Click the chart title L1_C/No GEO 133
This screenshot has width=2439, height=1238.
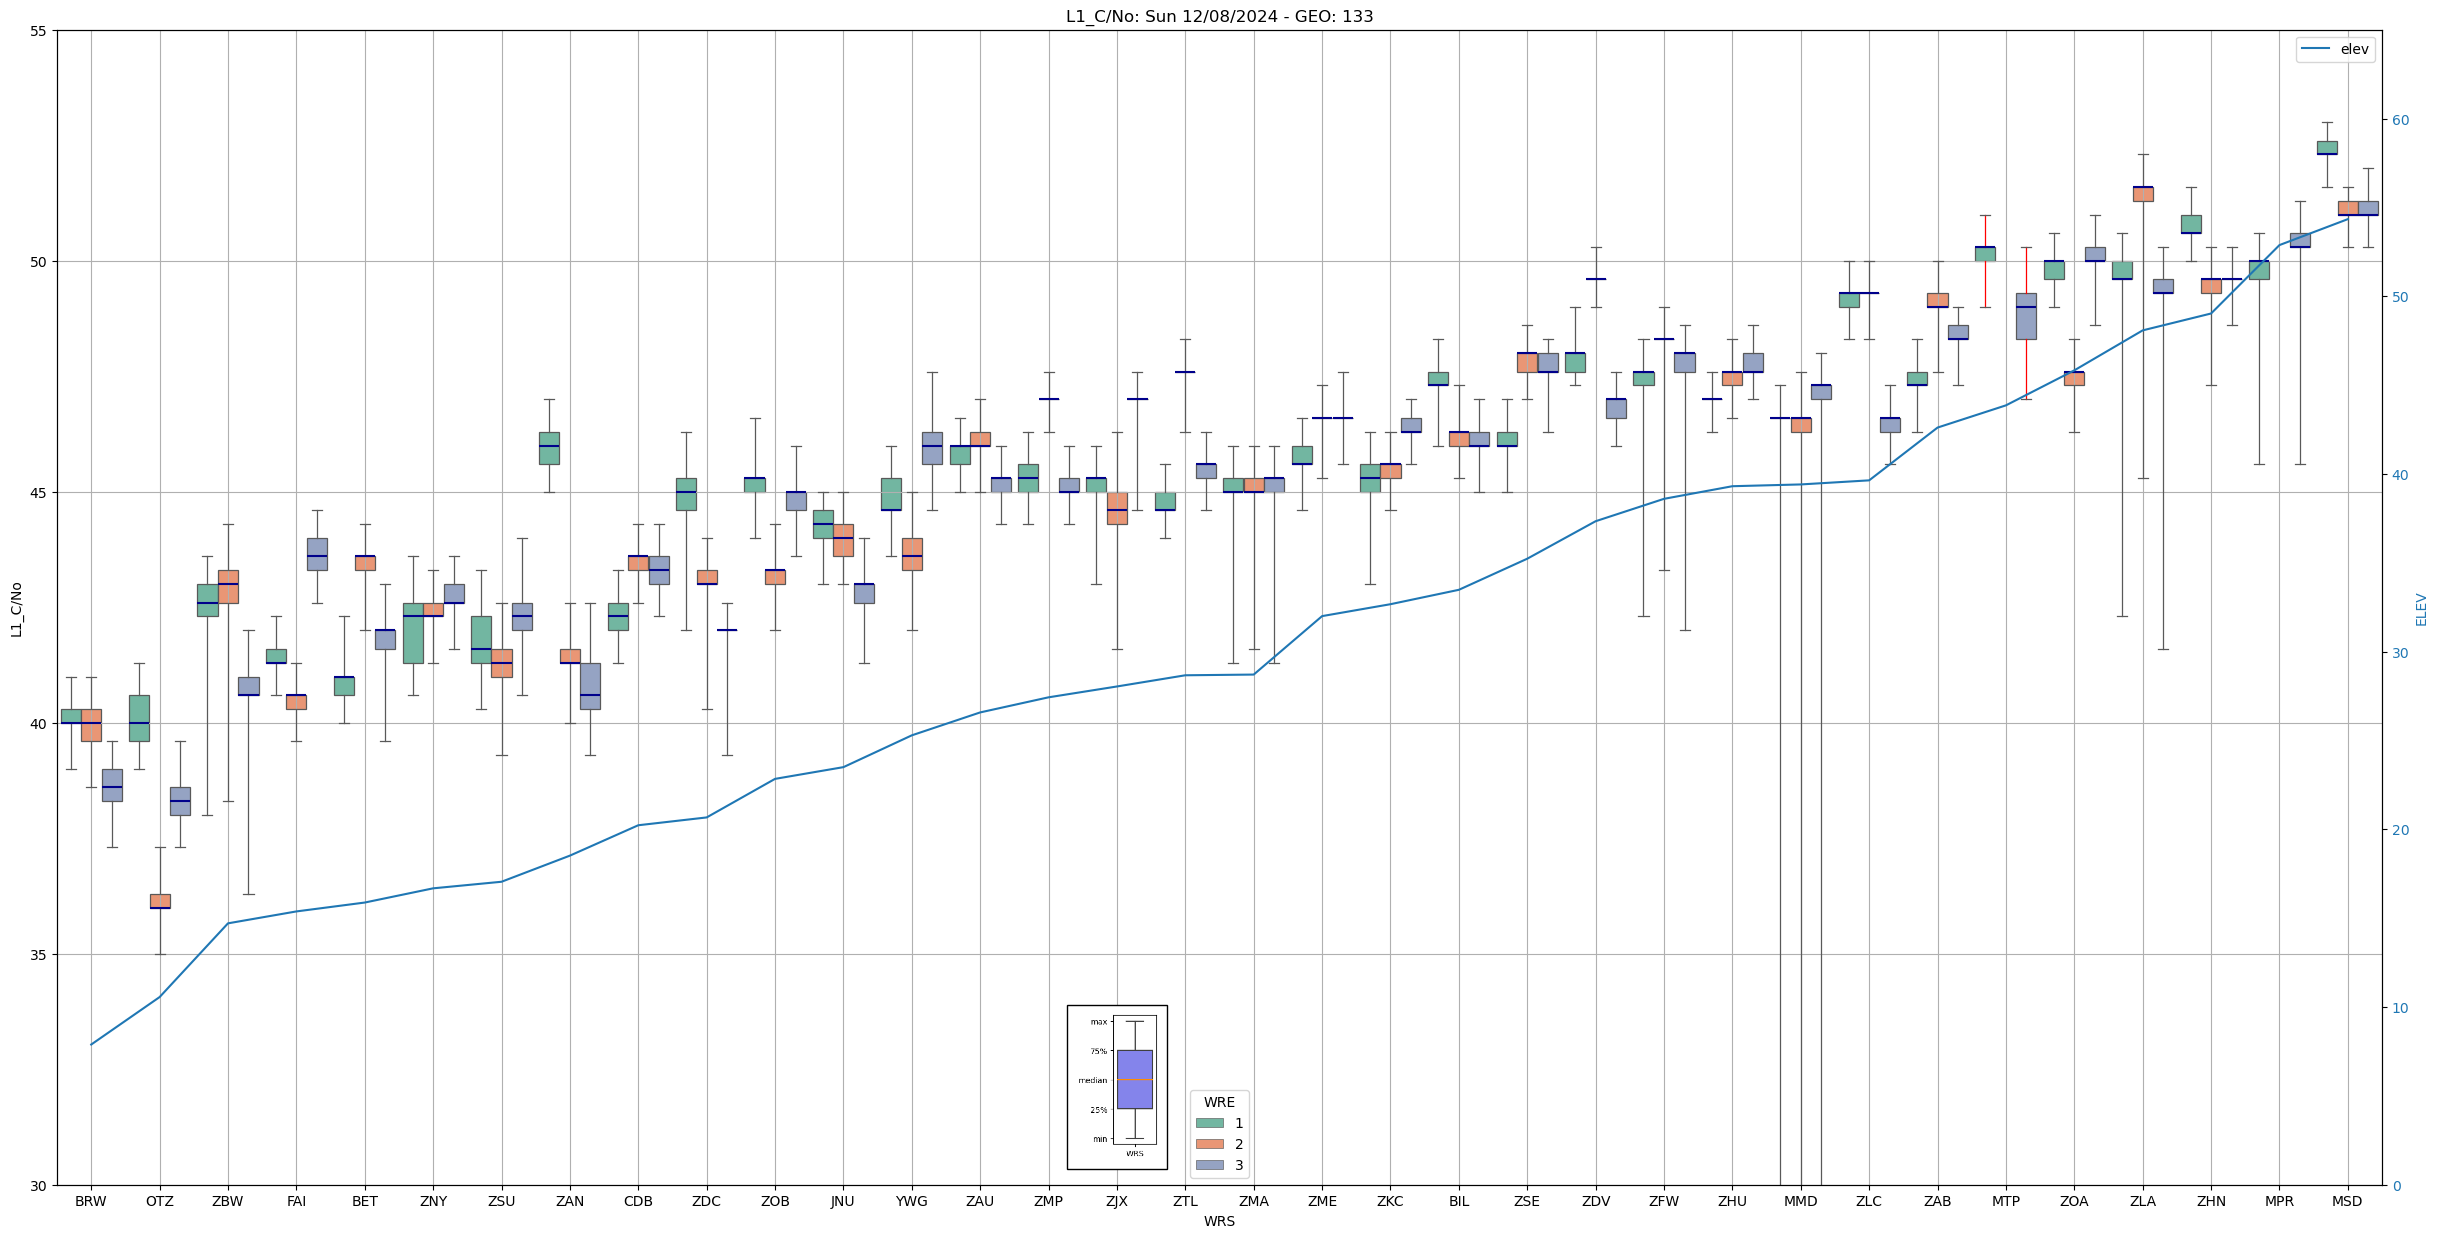click(x=1219, y=16)
